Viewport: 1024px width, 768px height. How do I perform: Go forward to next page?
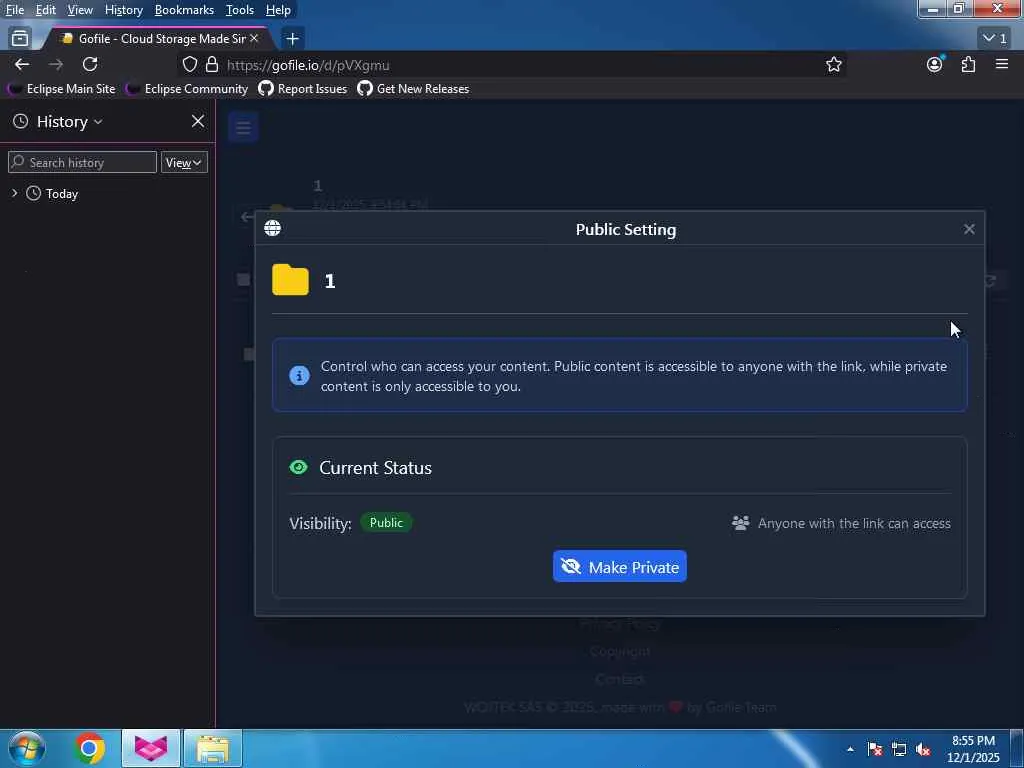pyautogui.click(x=56, y=65)
